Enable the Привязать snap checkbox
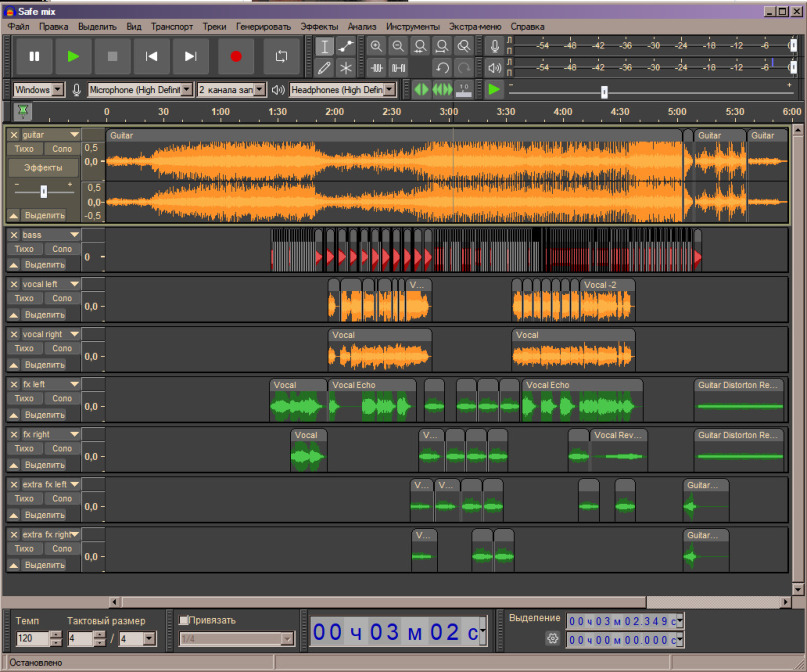This screenshot has width=807, height=672. [184, 620]
